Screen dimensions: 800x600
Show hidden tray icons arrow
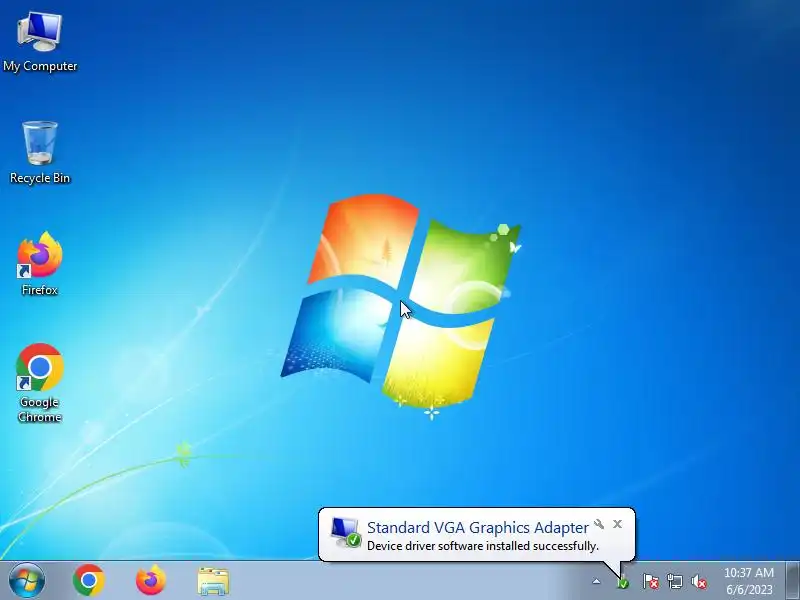click(x=596, y=581)
